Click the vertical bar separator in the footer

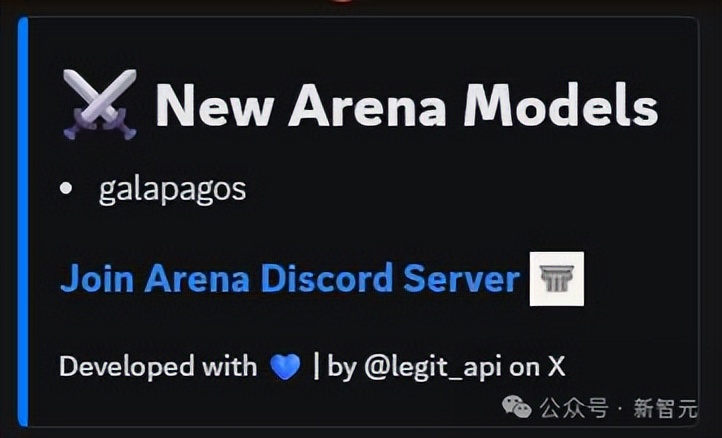316,366
